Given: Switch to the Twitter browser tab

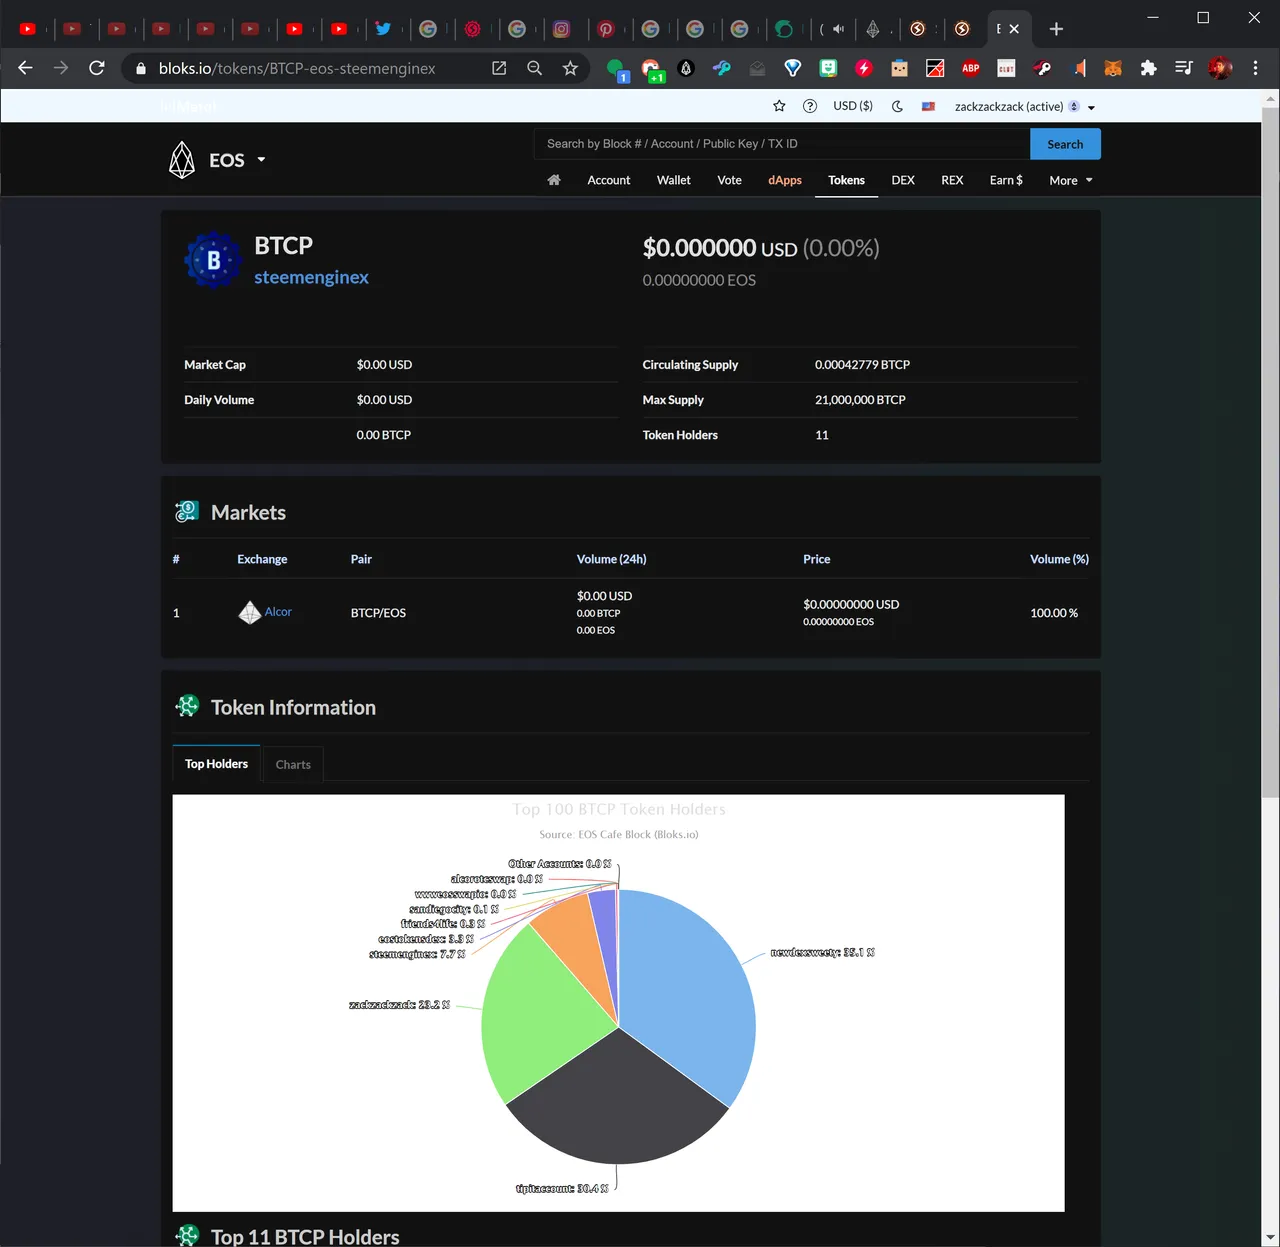Looking at the screenshot, I should 383,29.
